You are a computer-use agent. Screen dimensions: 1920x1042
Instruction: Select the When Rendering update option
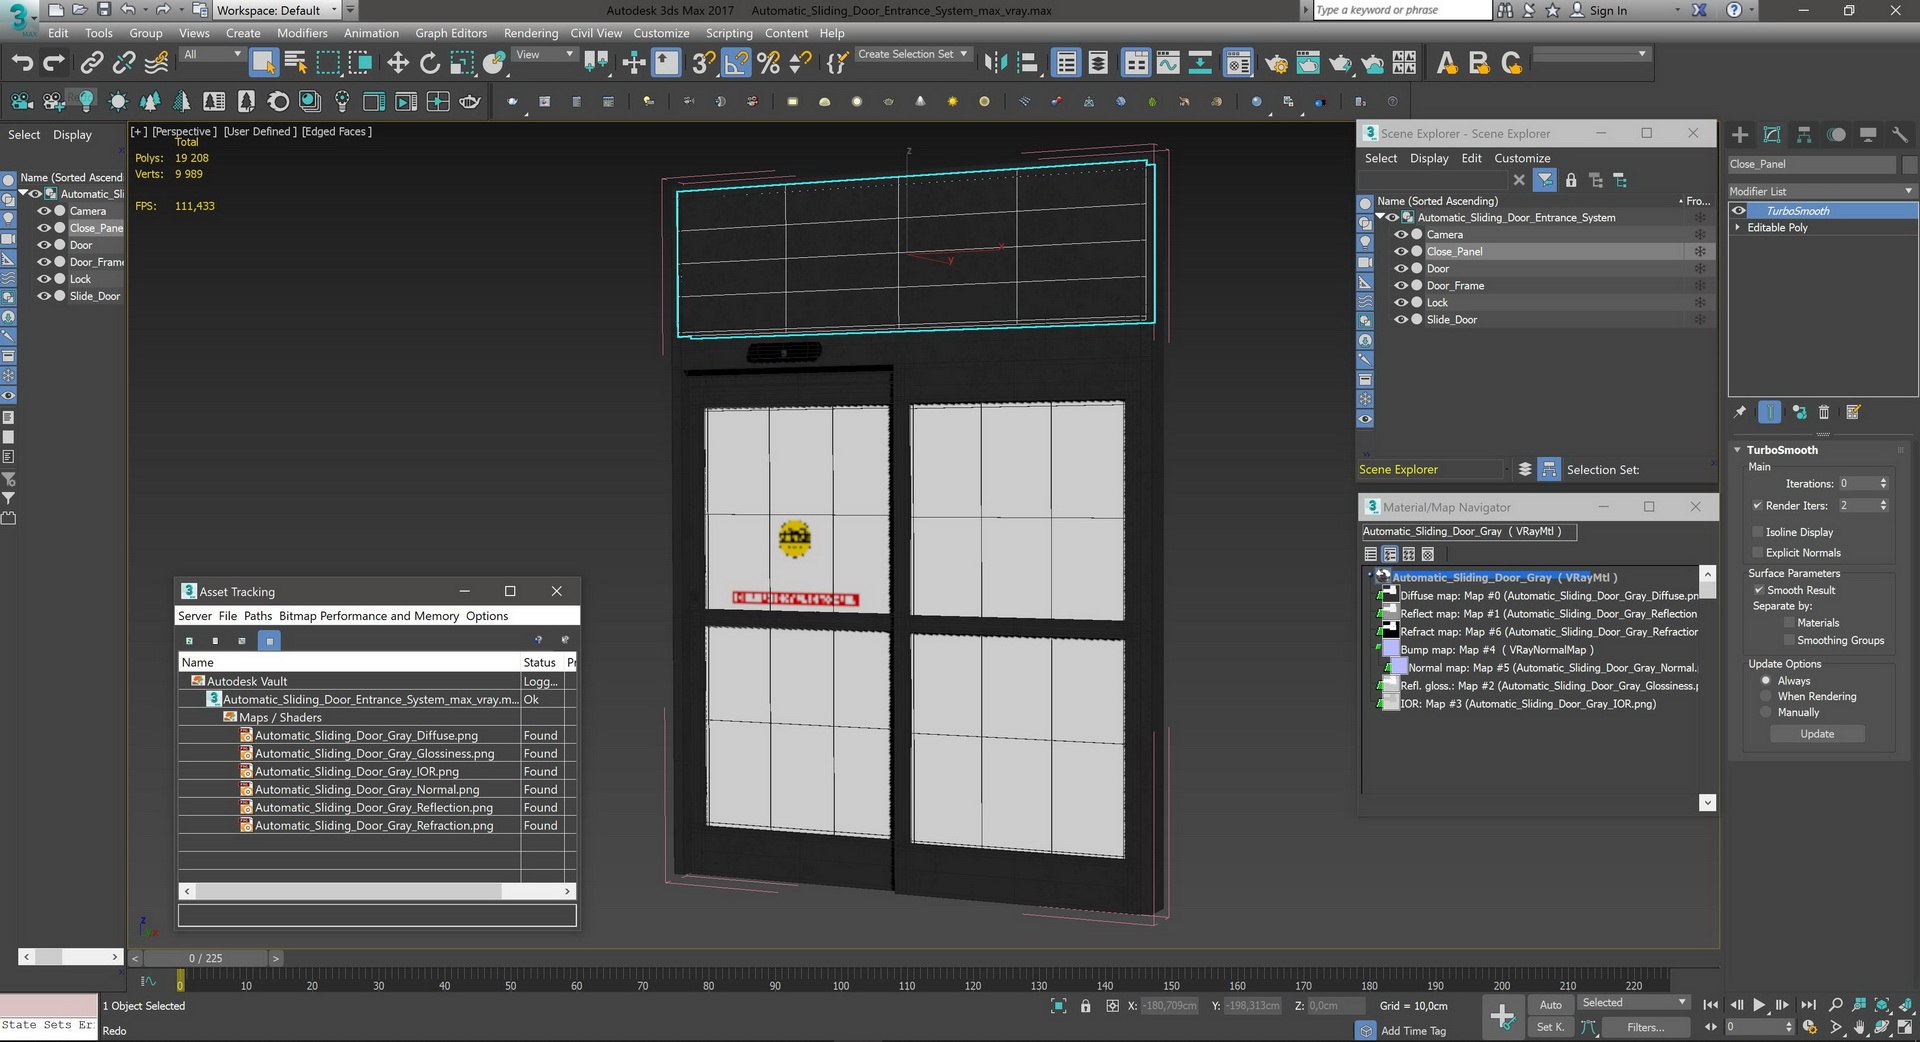tap(1766, 696)
